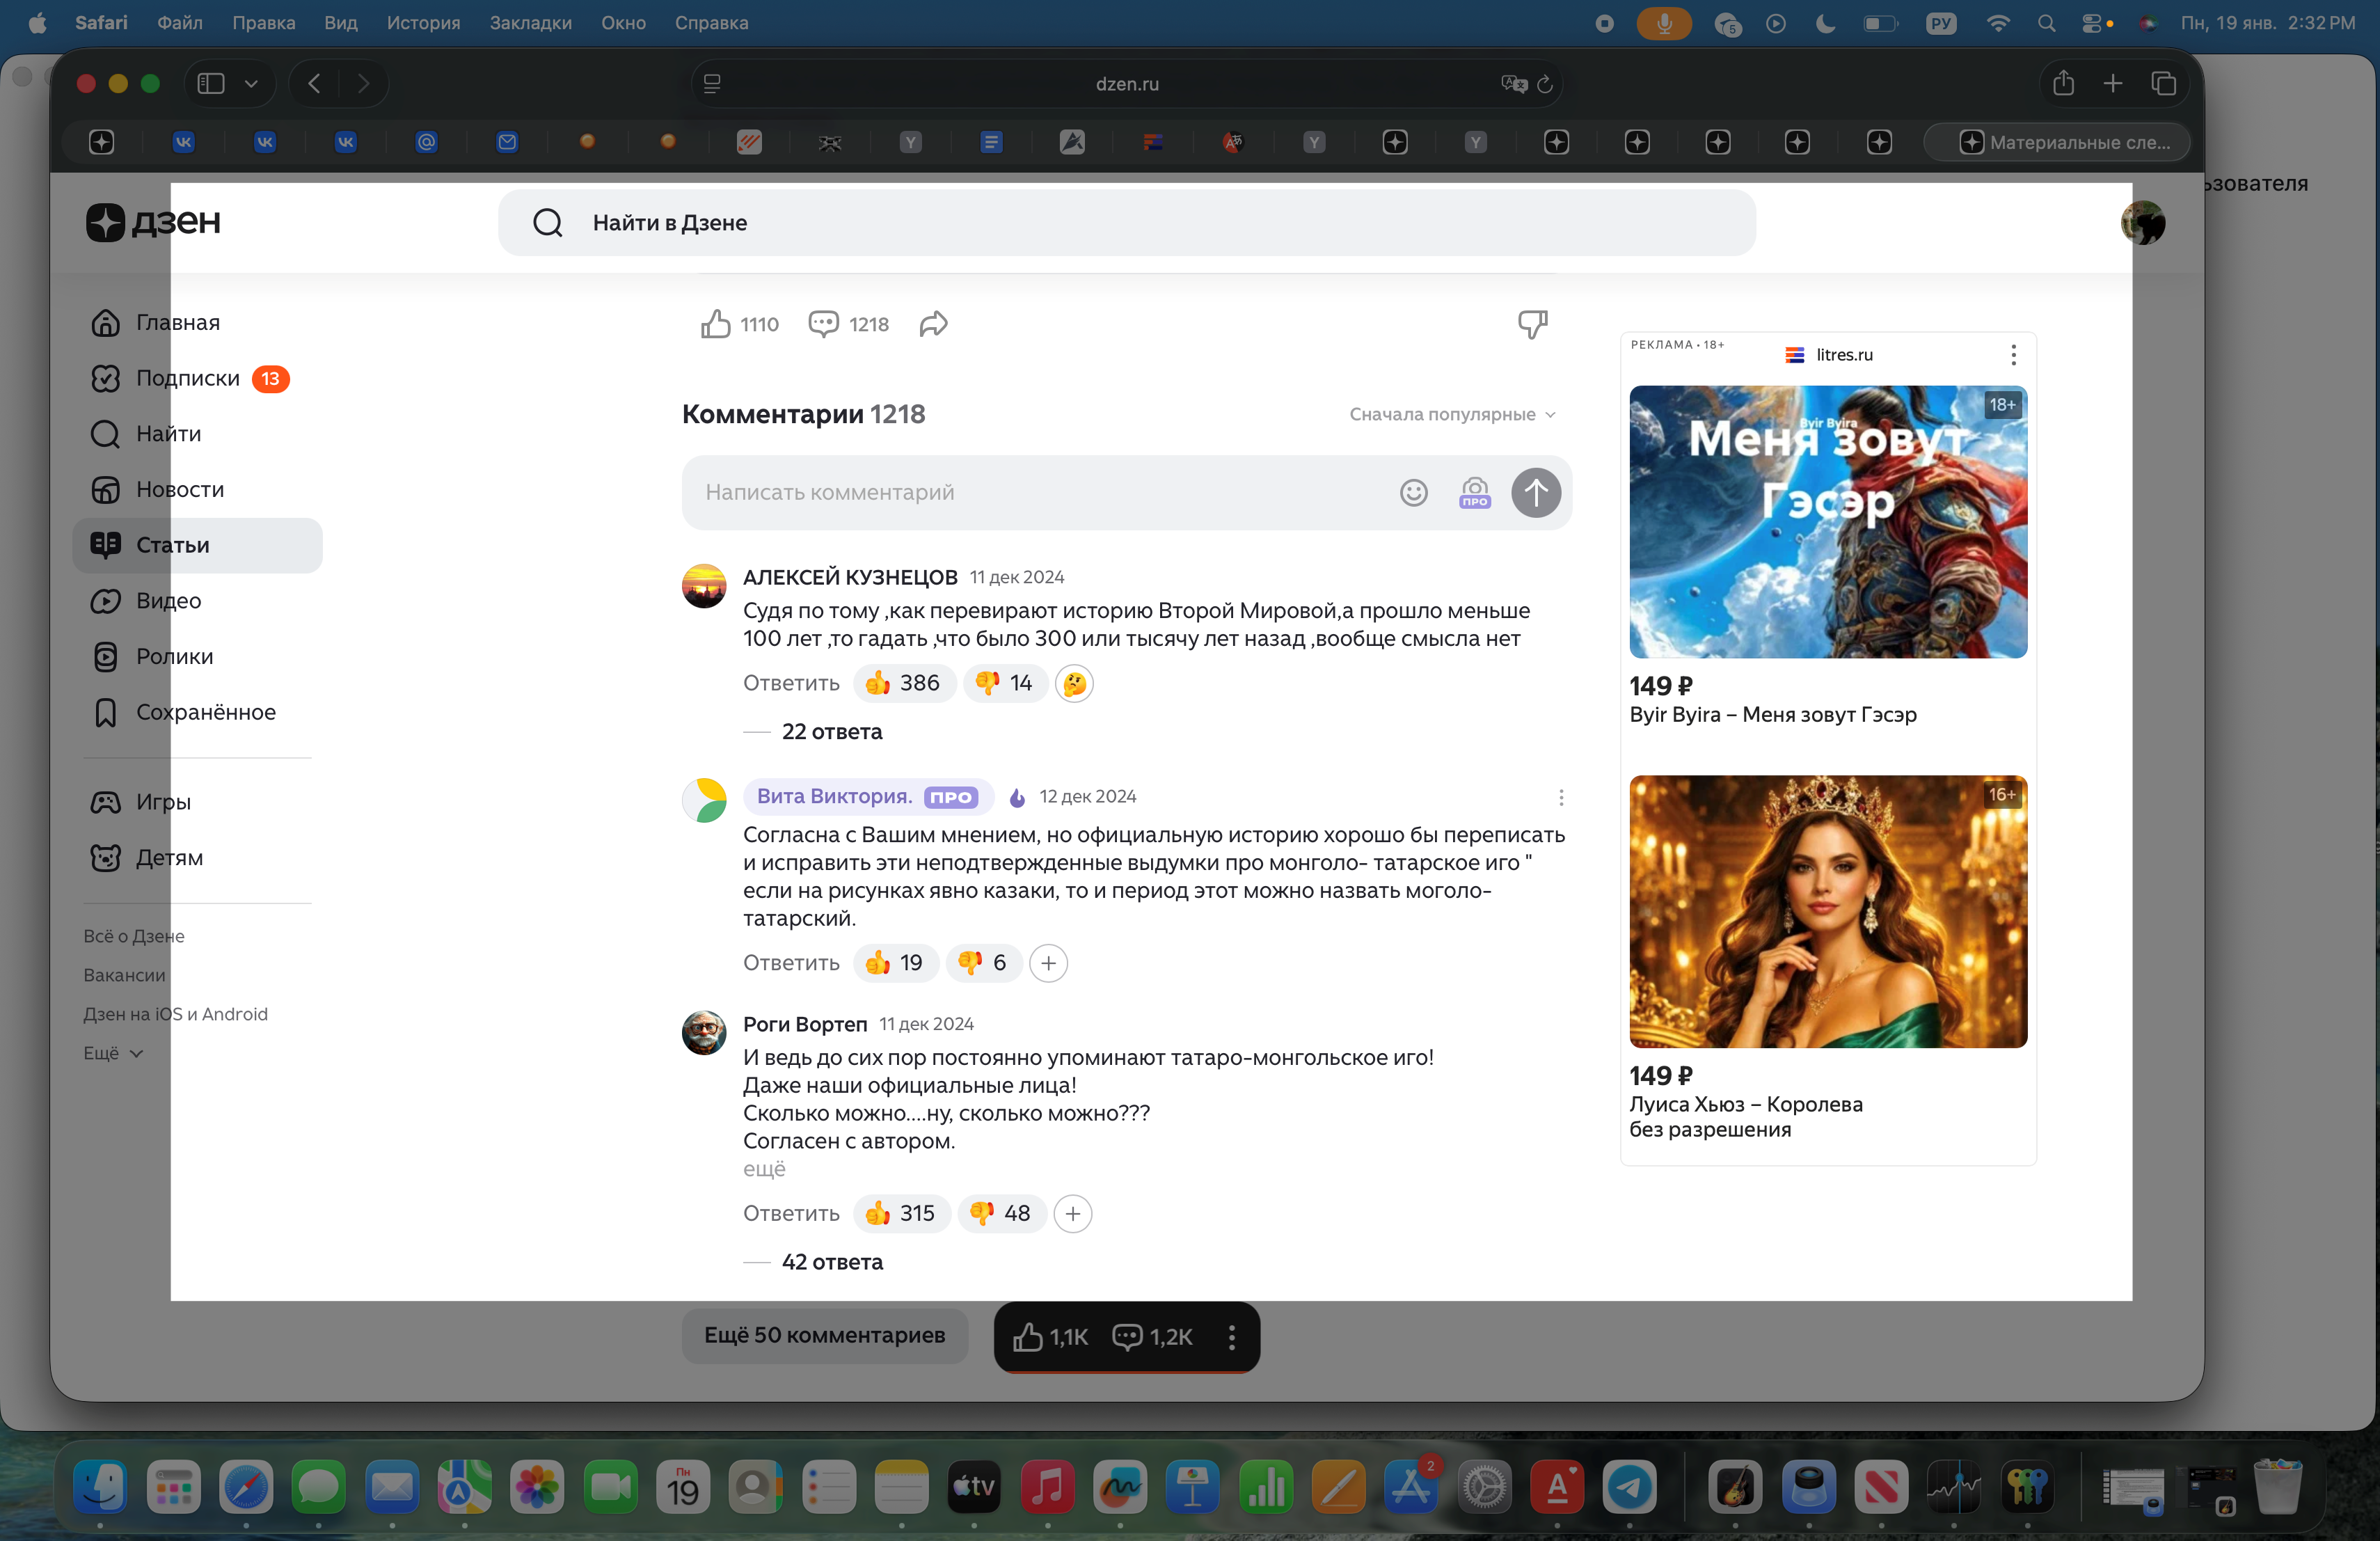Open the Меня зовут Гэсэр book ad thumbnail

[x=1827, y=522]
